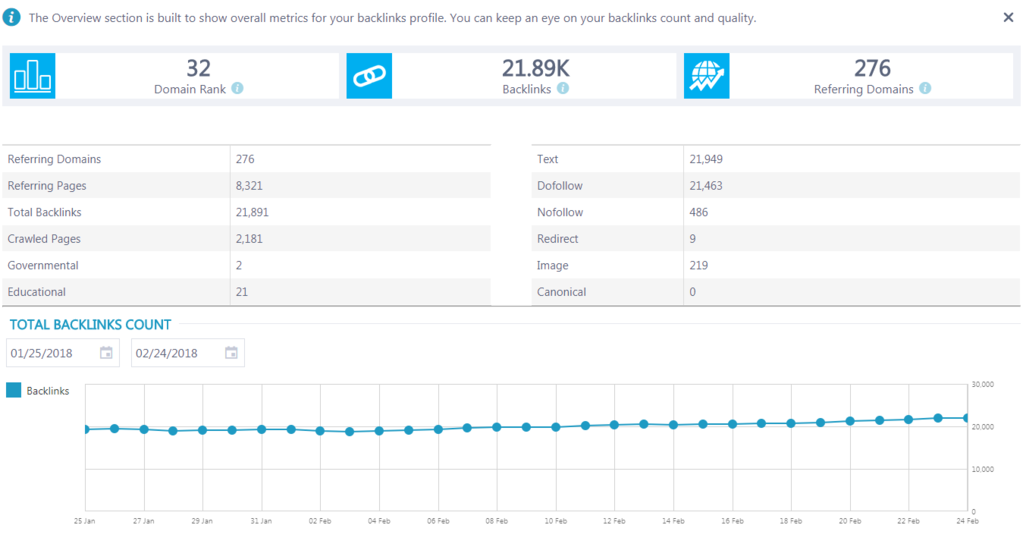Toggle the Backlinks legend color swatch

(x=14, y=390)
